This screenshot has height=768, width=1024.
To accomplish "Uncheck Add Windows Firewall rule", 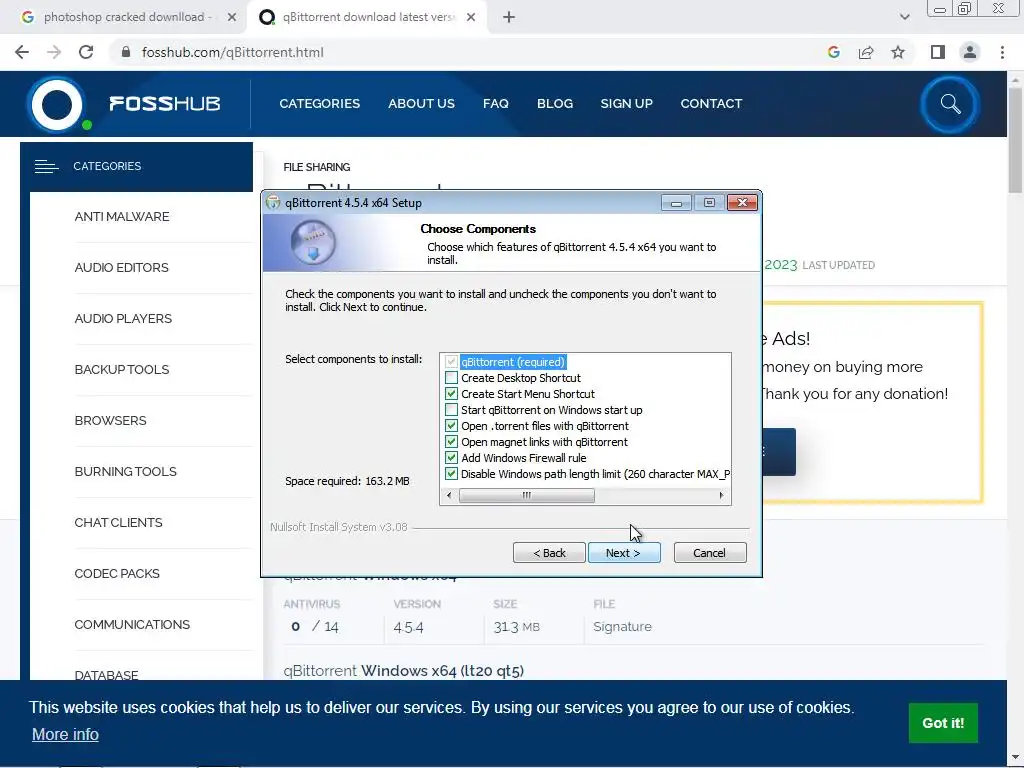I will tap(451, 458).
